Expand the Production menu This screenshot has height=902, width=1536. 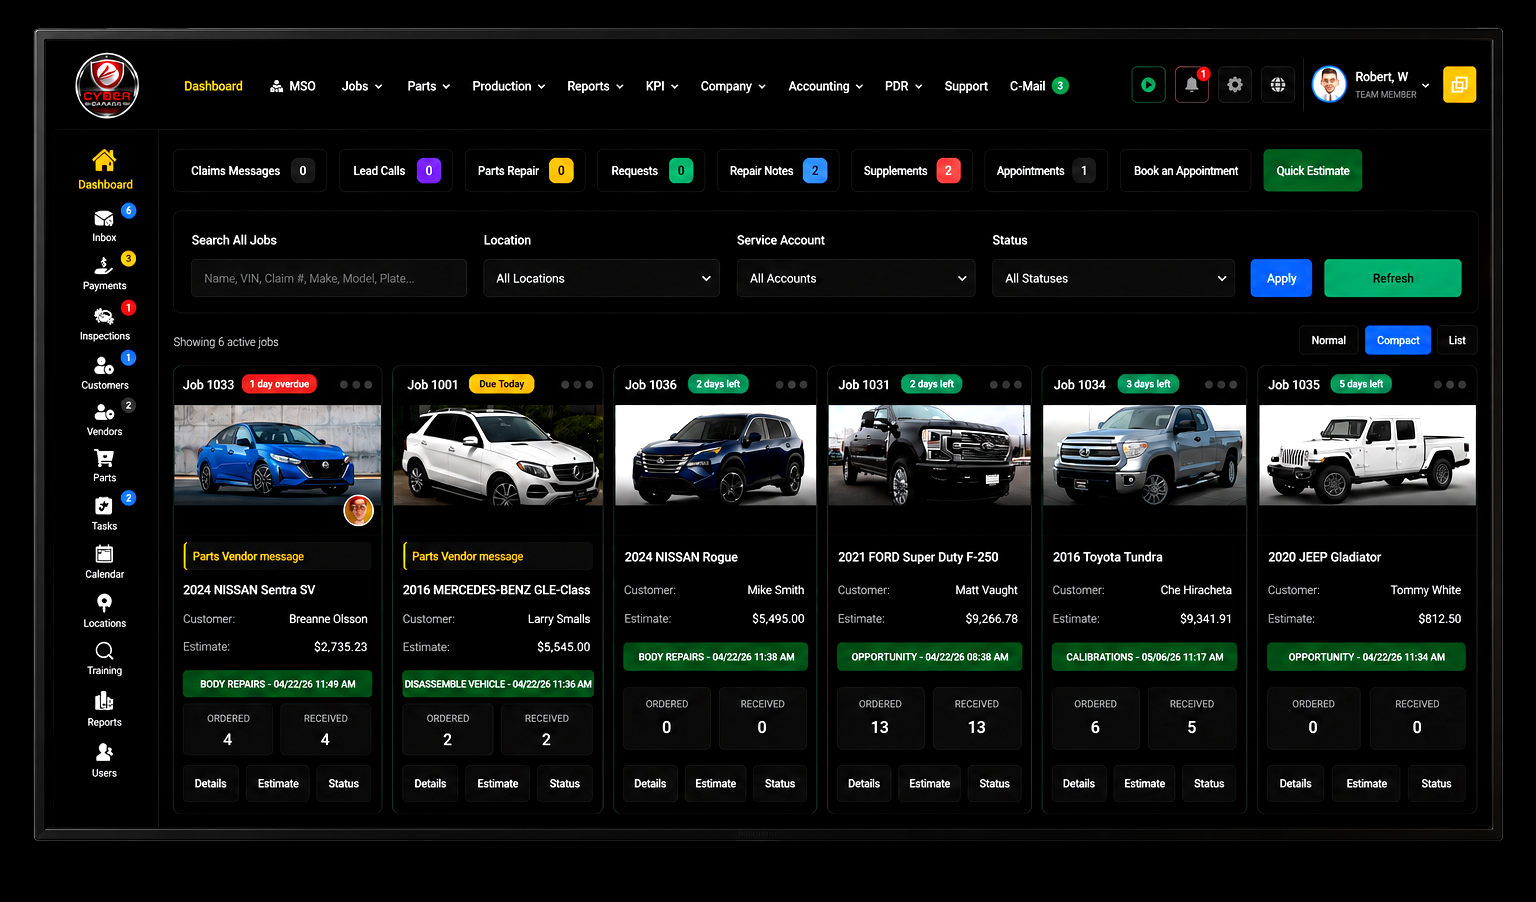[x=509, y=86]
